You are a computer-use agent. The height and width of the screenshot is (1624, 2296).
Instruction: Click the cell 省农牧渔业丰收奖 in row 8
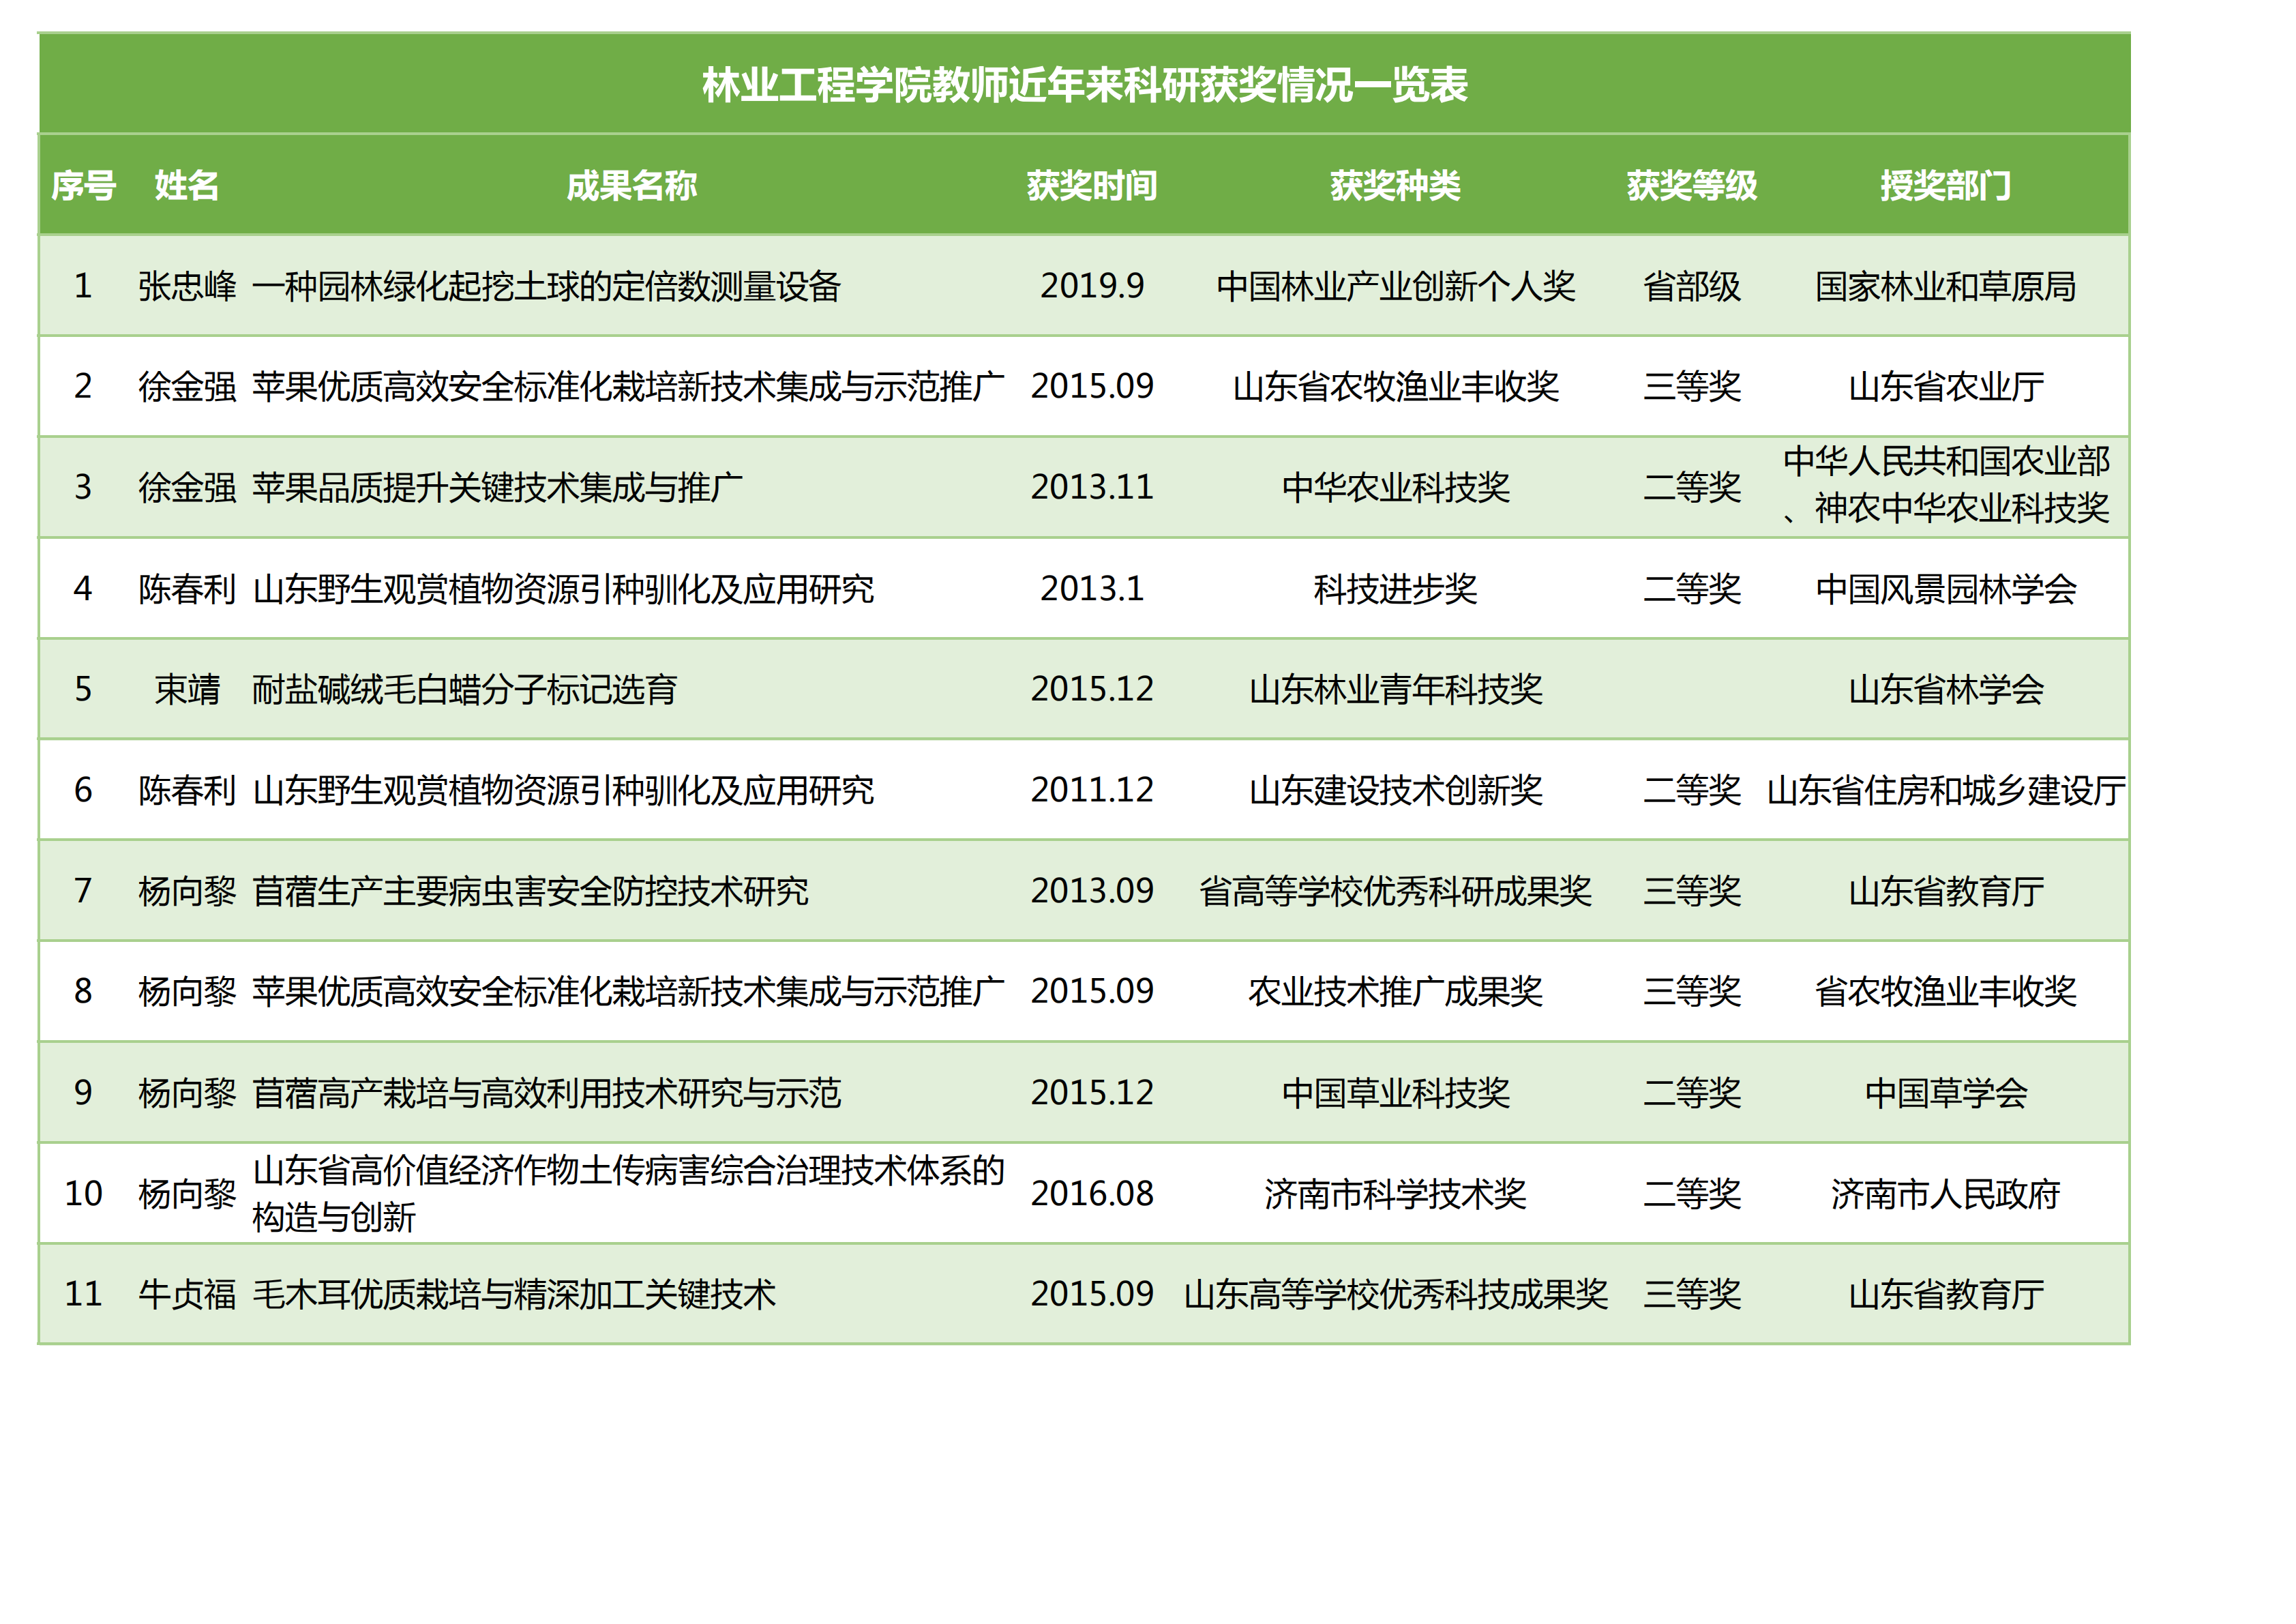pos(1946,991)
